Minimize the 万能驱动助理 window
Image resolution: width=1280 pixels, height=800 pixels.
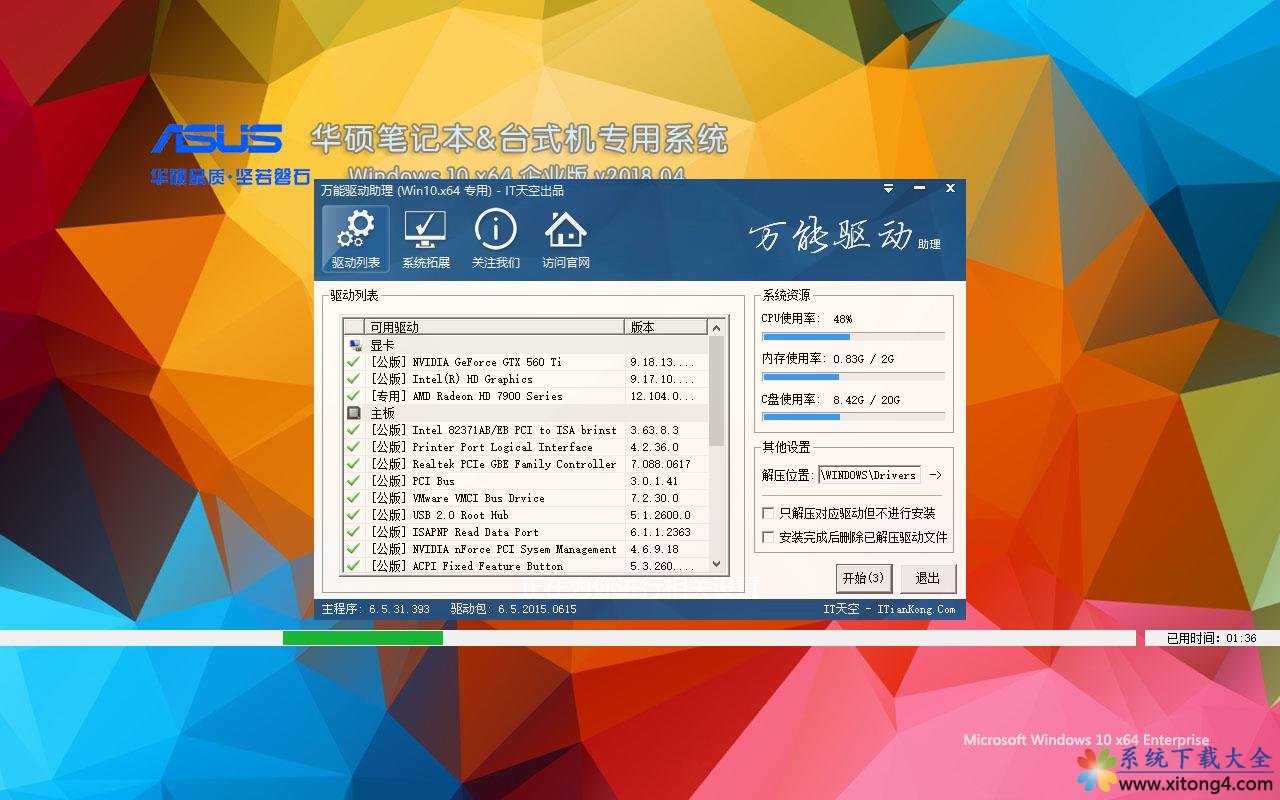click(919, 188)
